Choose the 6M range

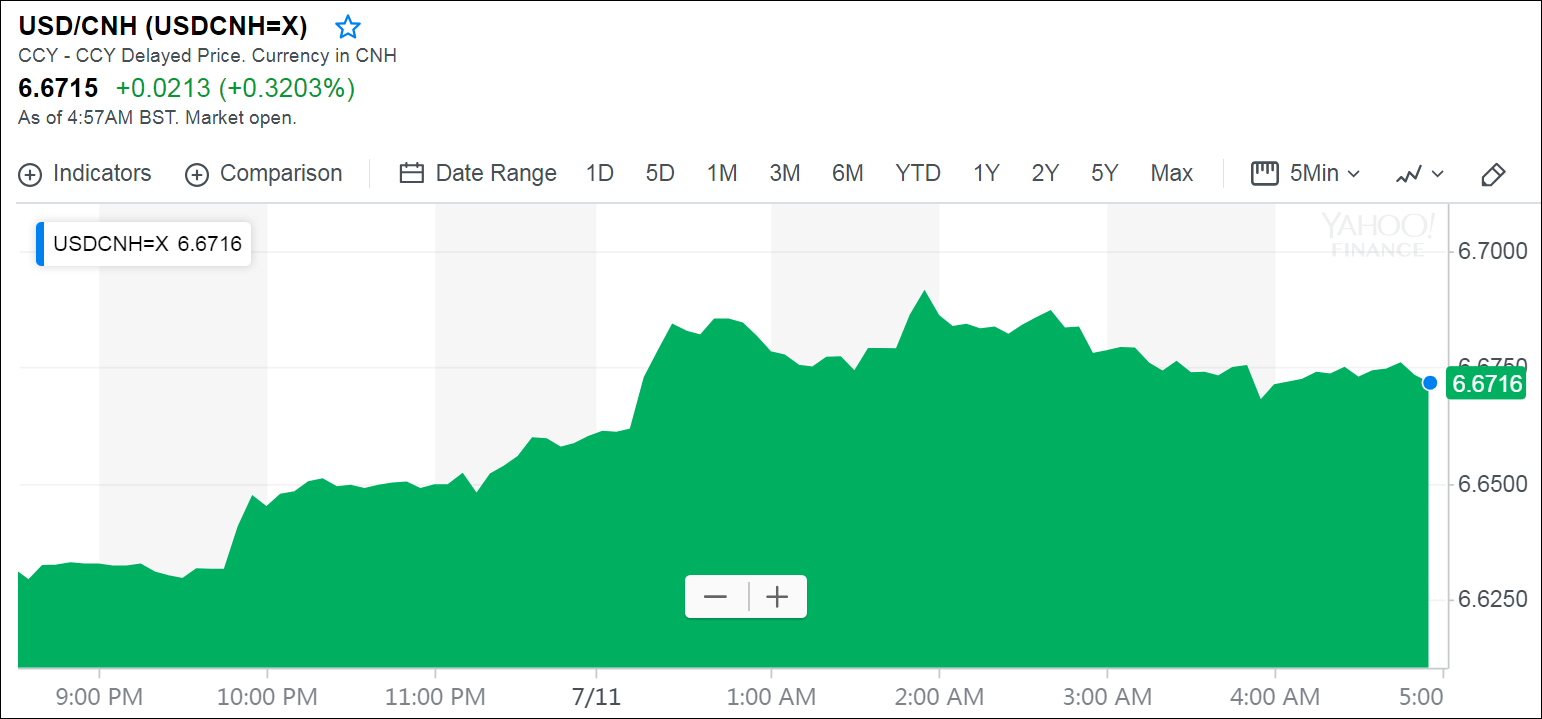(847, 173)
